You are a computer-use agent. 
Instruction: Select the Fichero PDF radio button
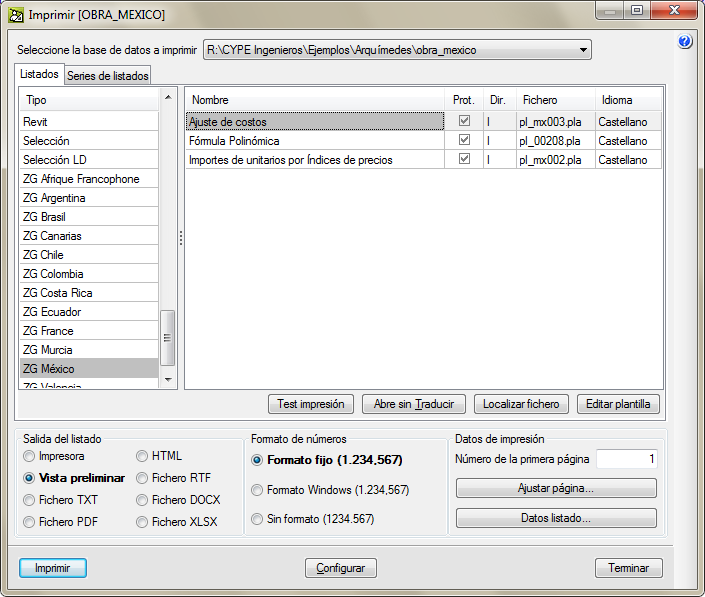click(x=30, y=521)
